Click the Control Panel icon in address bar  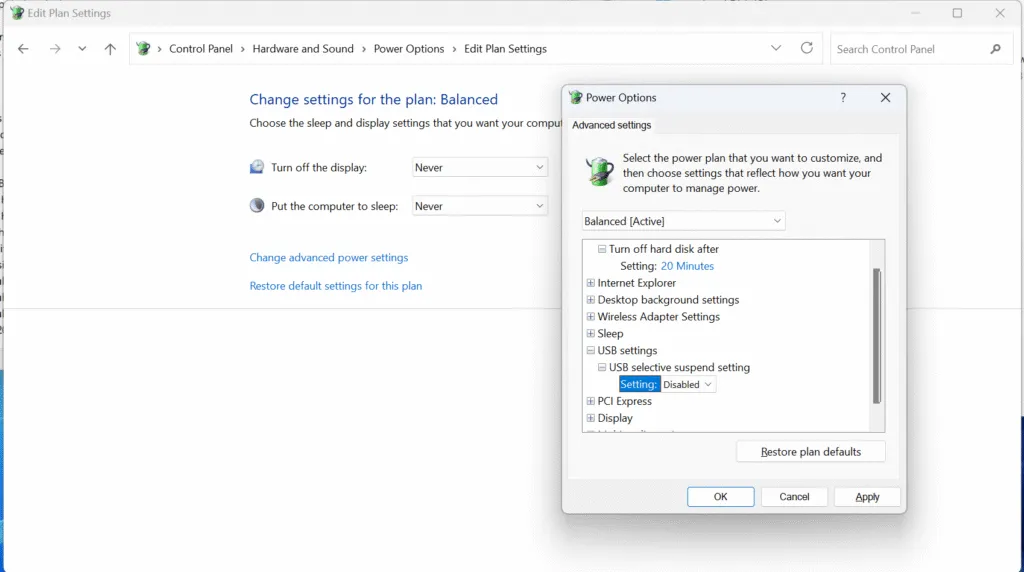tap(143, 49)
